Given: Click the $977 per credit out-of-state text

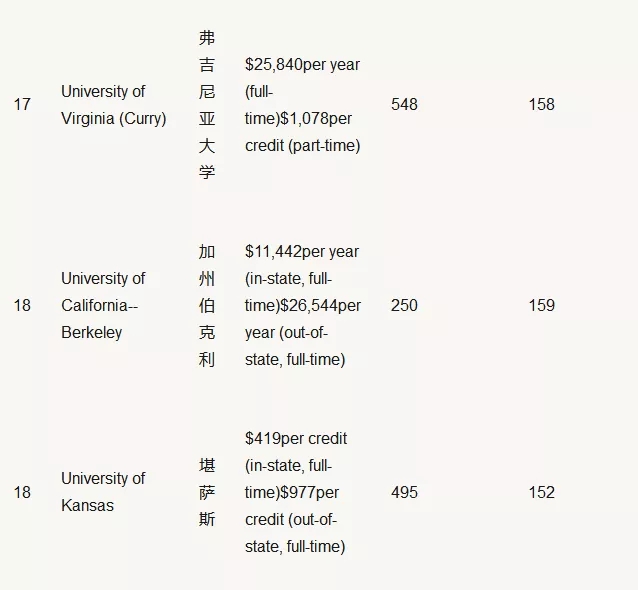Looking at the screenshot, I should point(295,519).
